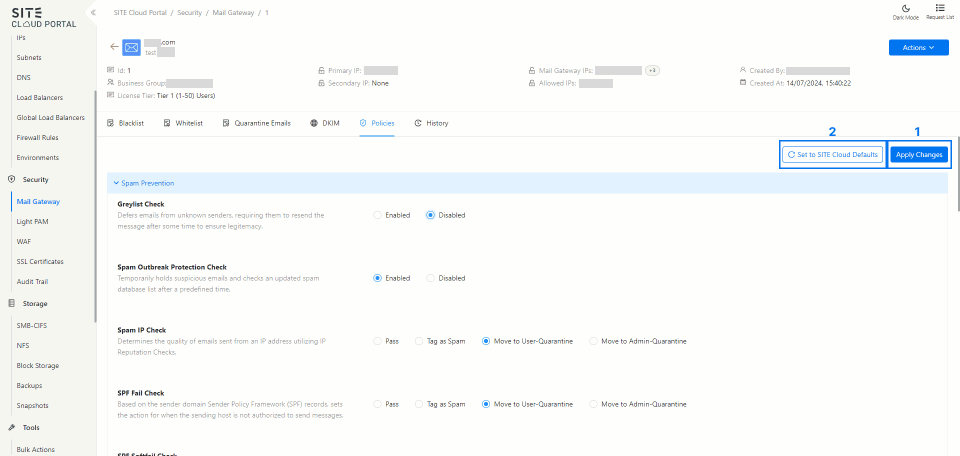This screenshot has width=960, height=456.
Task: Open the DKIM tab
Action: coord(325,123)
